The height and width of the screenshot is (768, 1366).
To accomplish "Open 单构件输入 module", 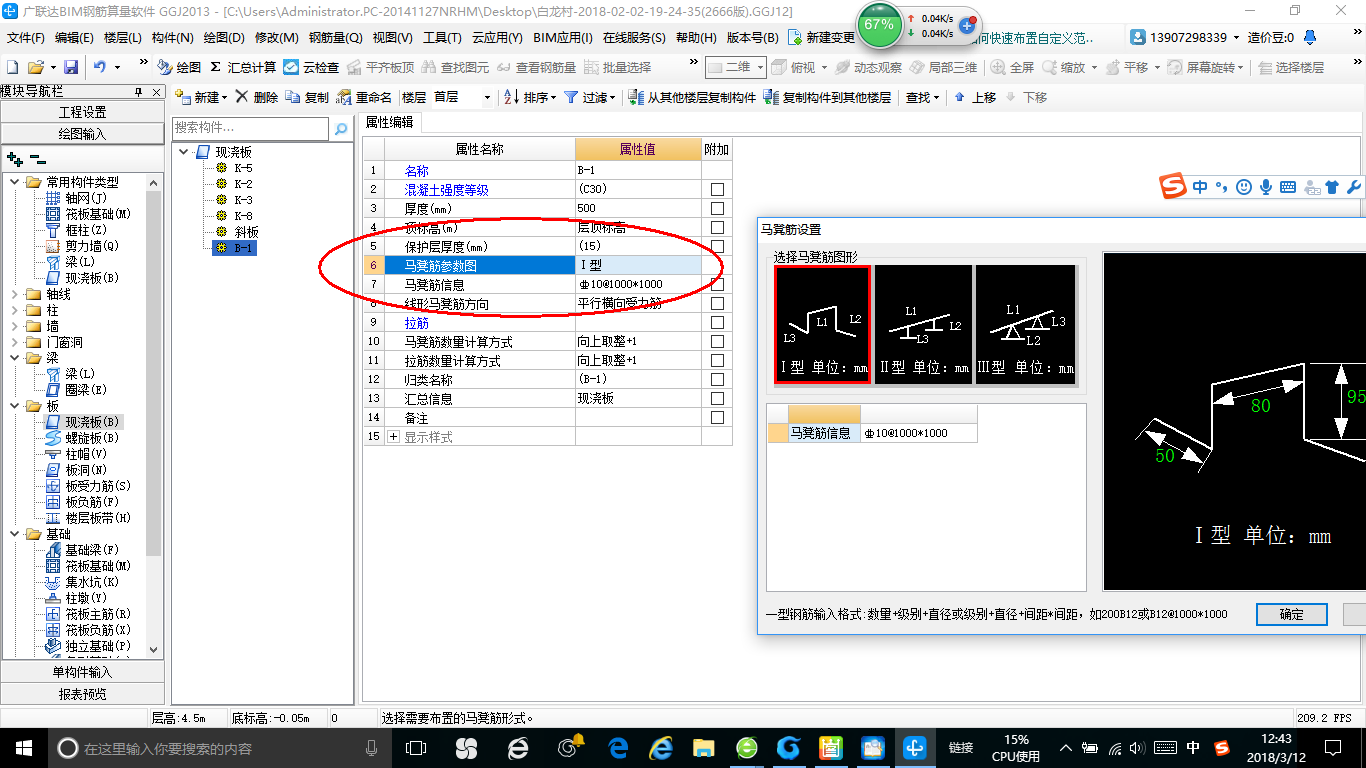I will pyautogui.click(x=82, y=672).
